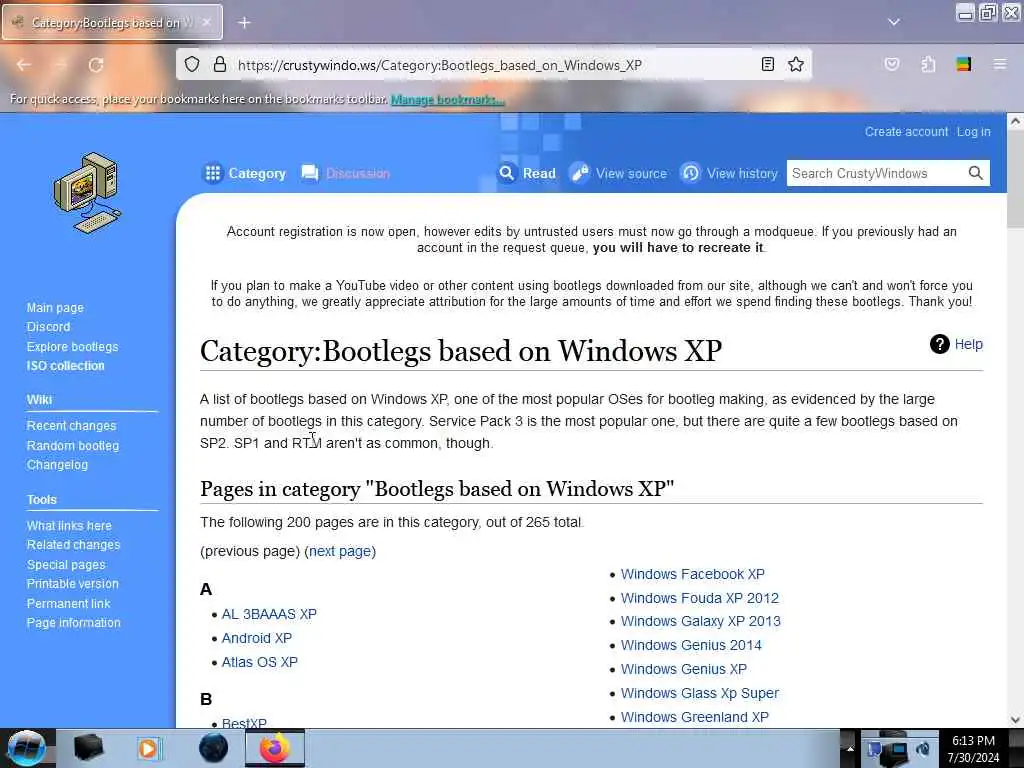Open Windows Galaxy XP 2013 page
This screenshot has height=768, width=1024.
701,621
